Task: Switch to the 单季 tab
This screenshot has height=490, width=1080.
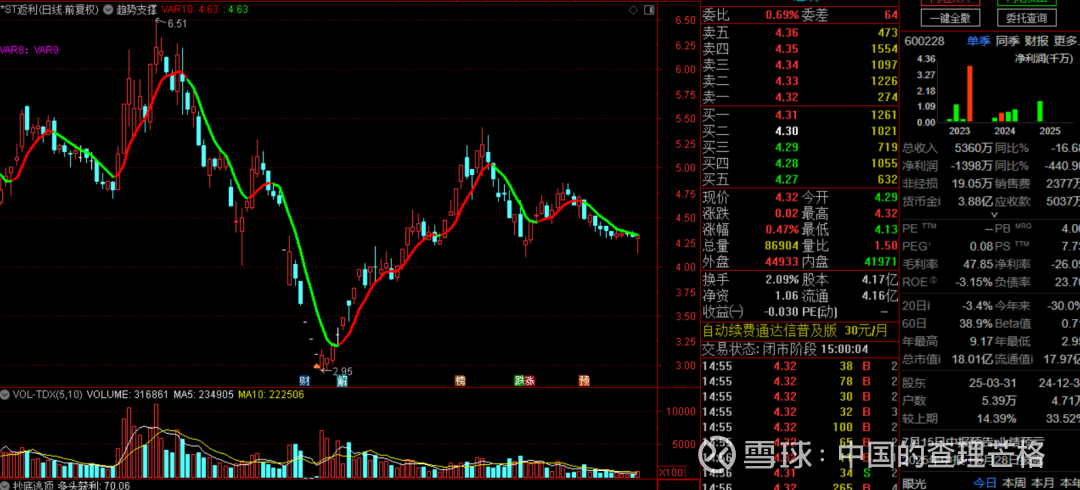Action: [x=978, y=41]
